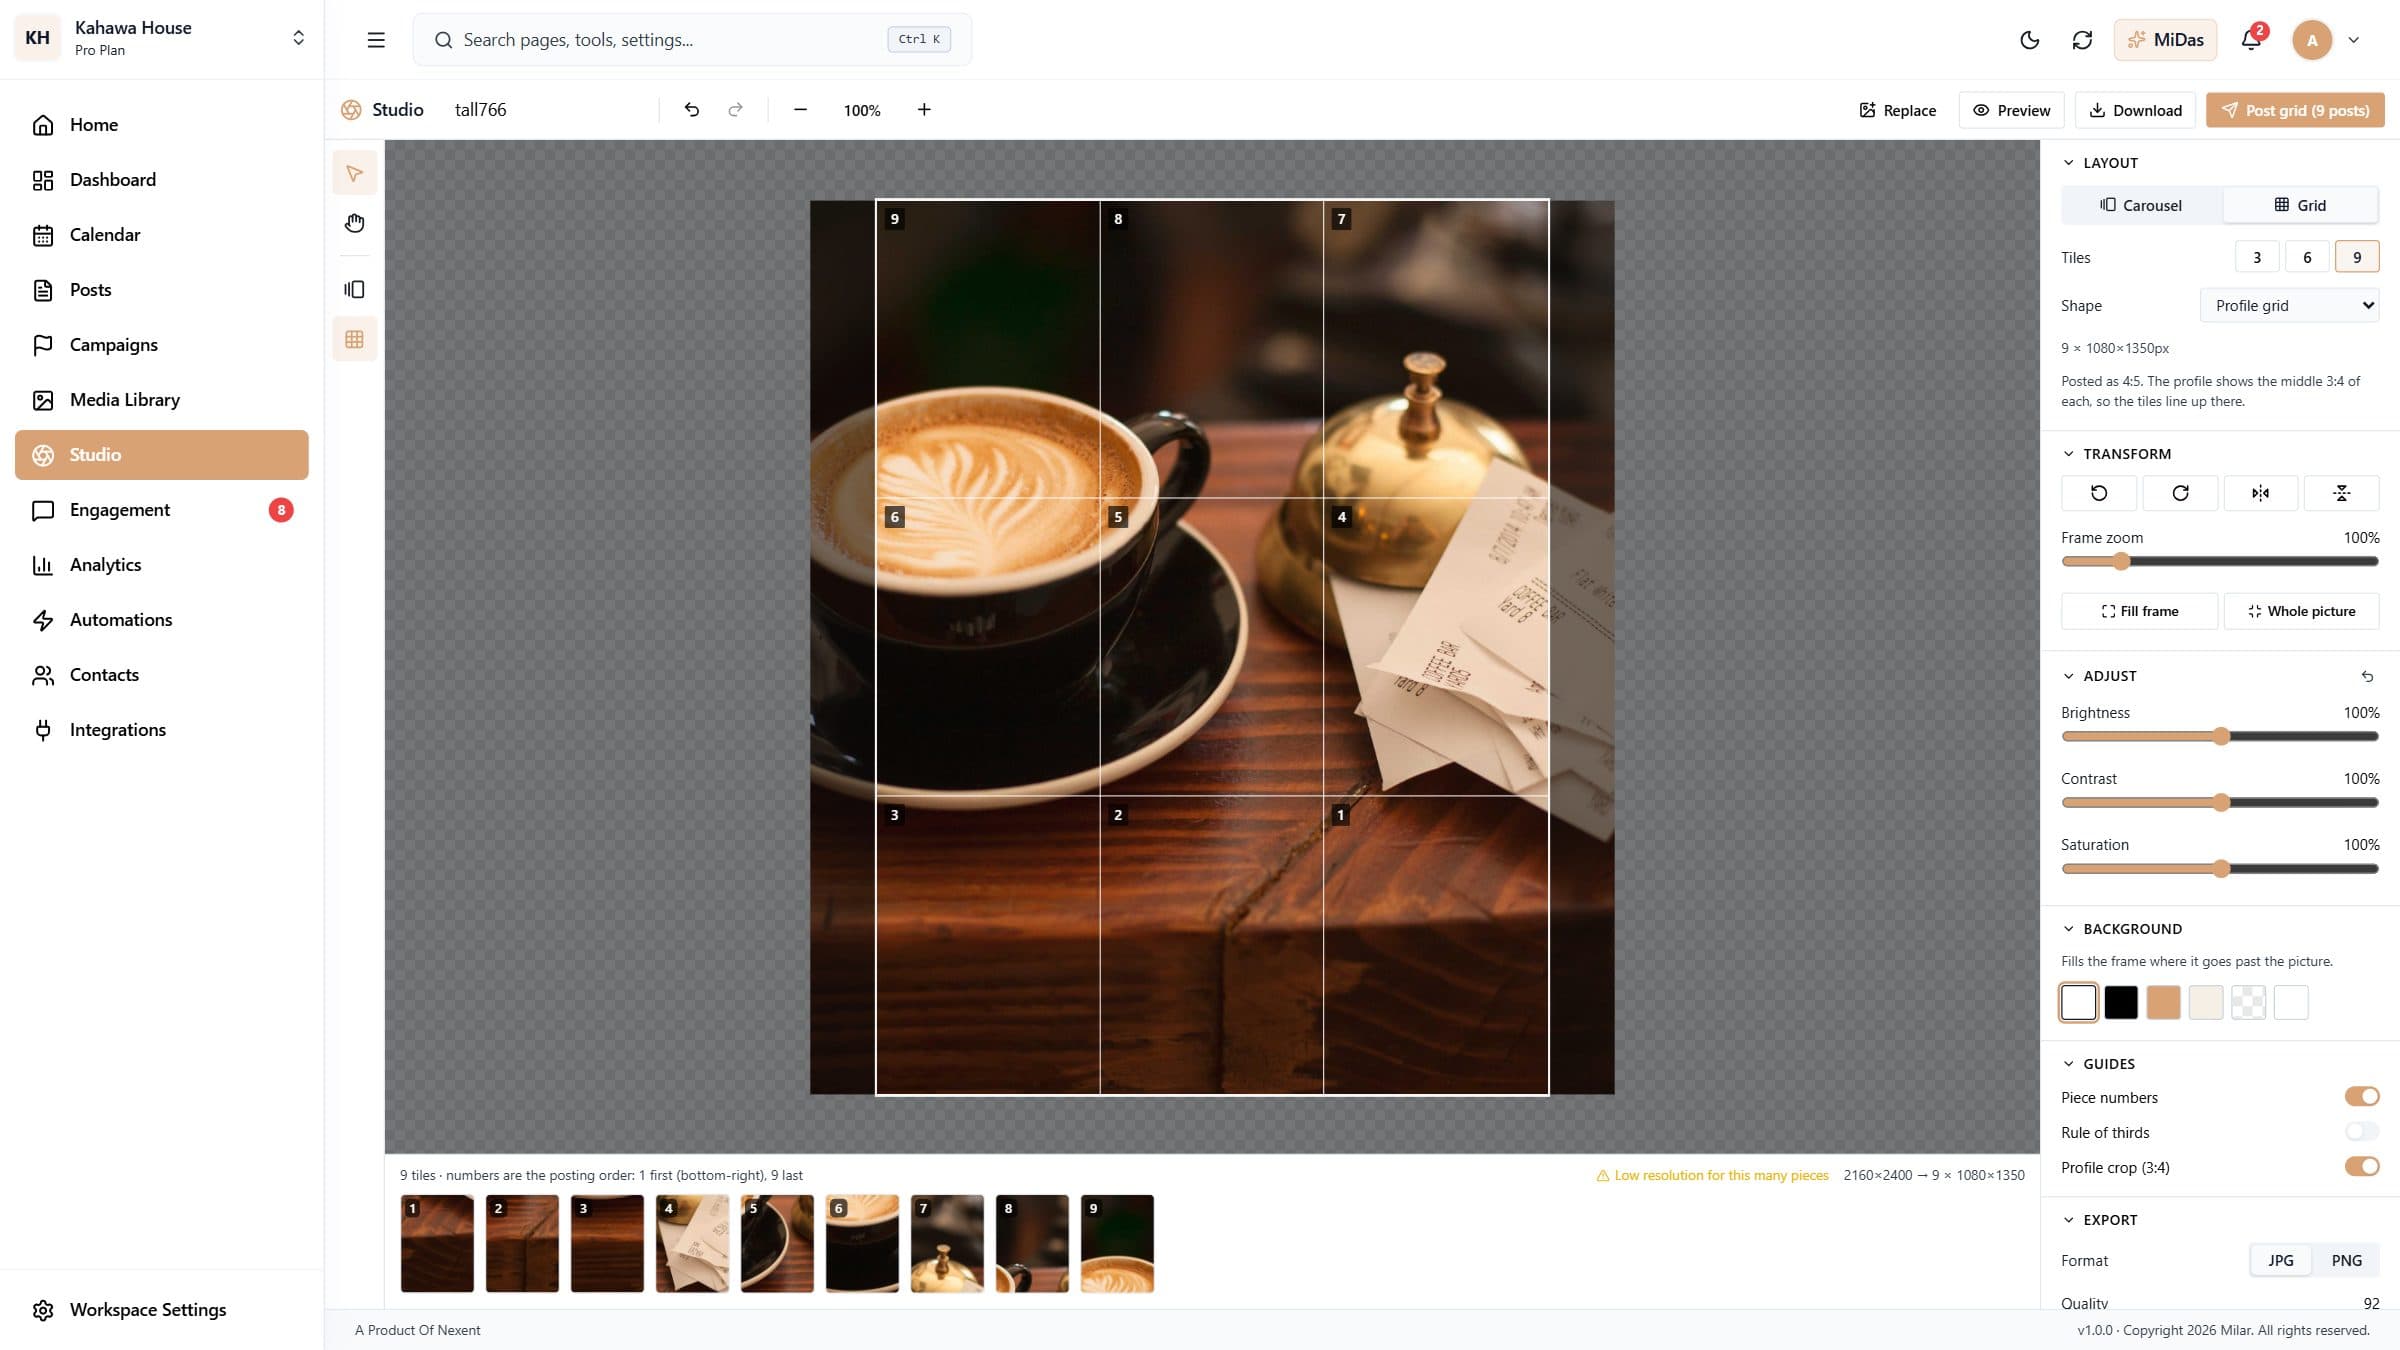2400x1350 pixels.
Task: Undo the last edit
Action: [x=691, y=110]
